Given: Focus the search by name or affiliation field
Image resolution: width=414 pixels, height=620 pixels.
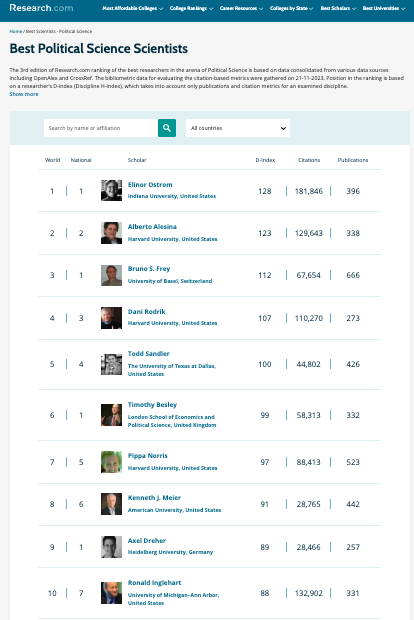Looking at the screenshot, I should [101, 128].
